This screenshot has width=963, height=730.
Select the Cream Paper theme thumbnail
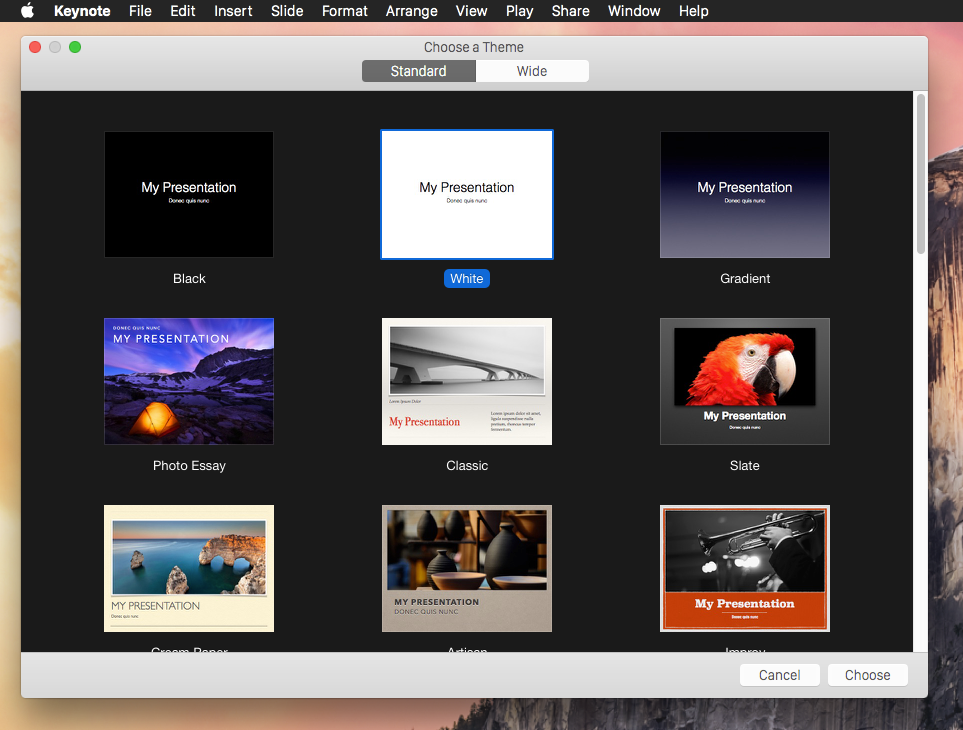[x=189, y=569]
